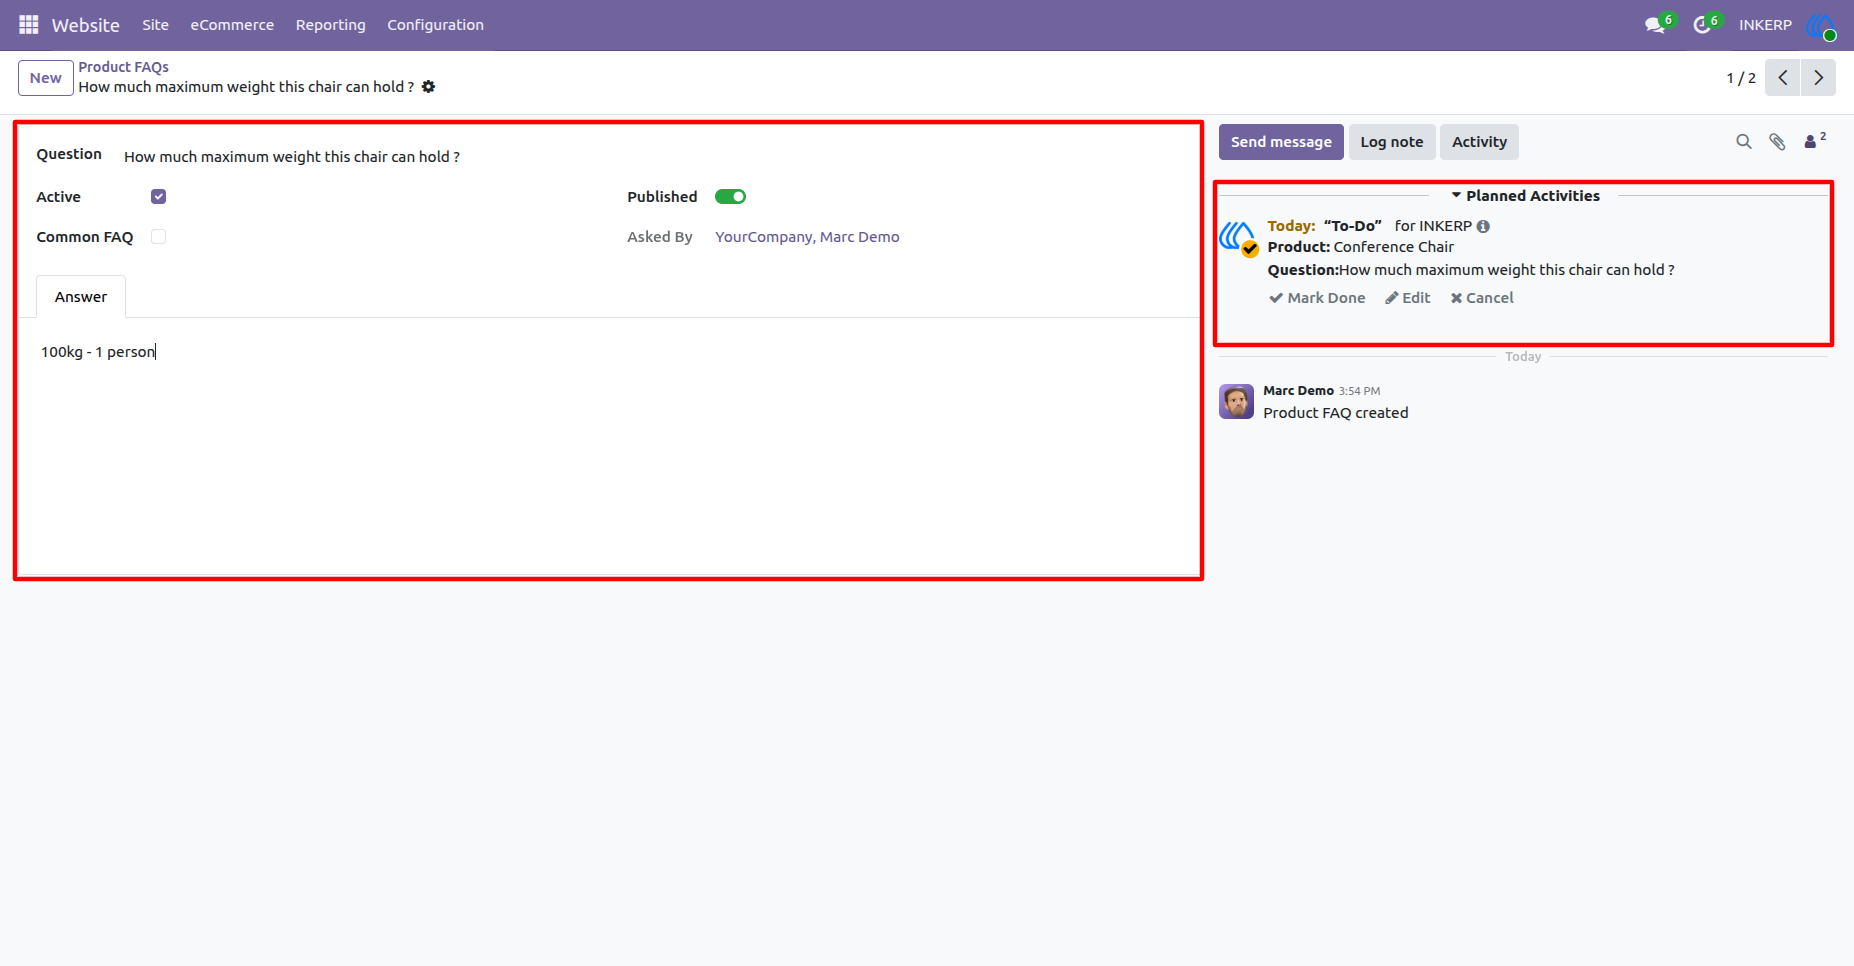Click the info icon next to INKERP

(x=1483, y=226)
